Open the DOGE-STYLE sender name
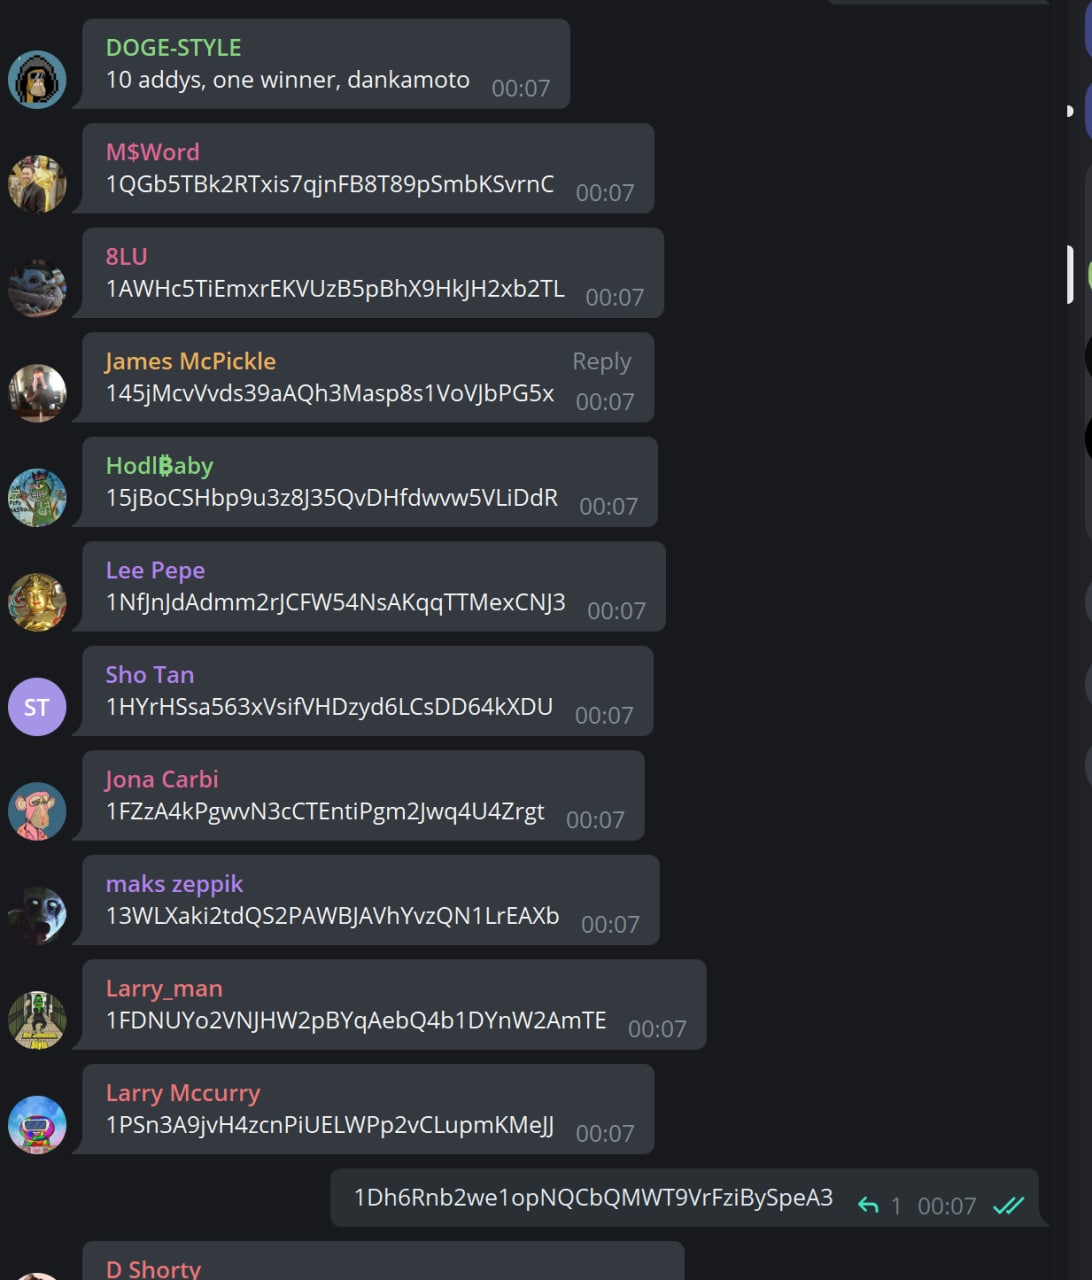 (x=174, y=48)
